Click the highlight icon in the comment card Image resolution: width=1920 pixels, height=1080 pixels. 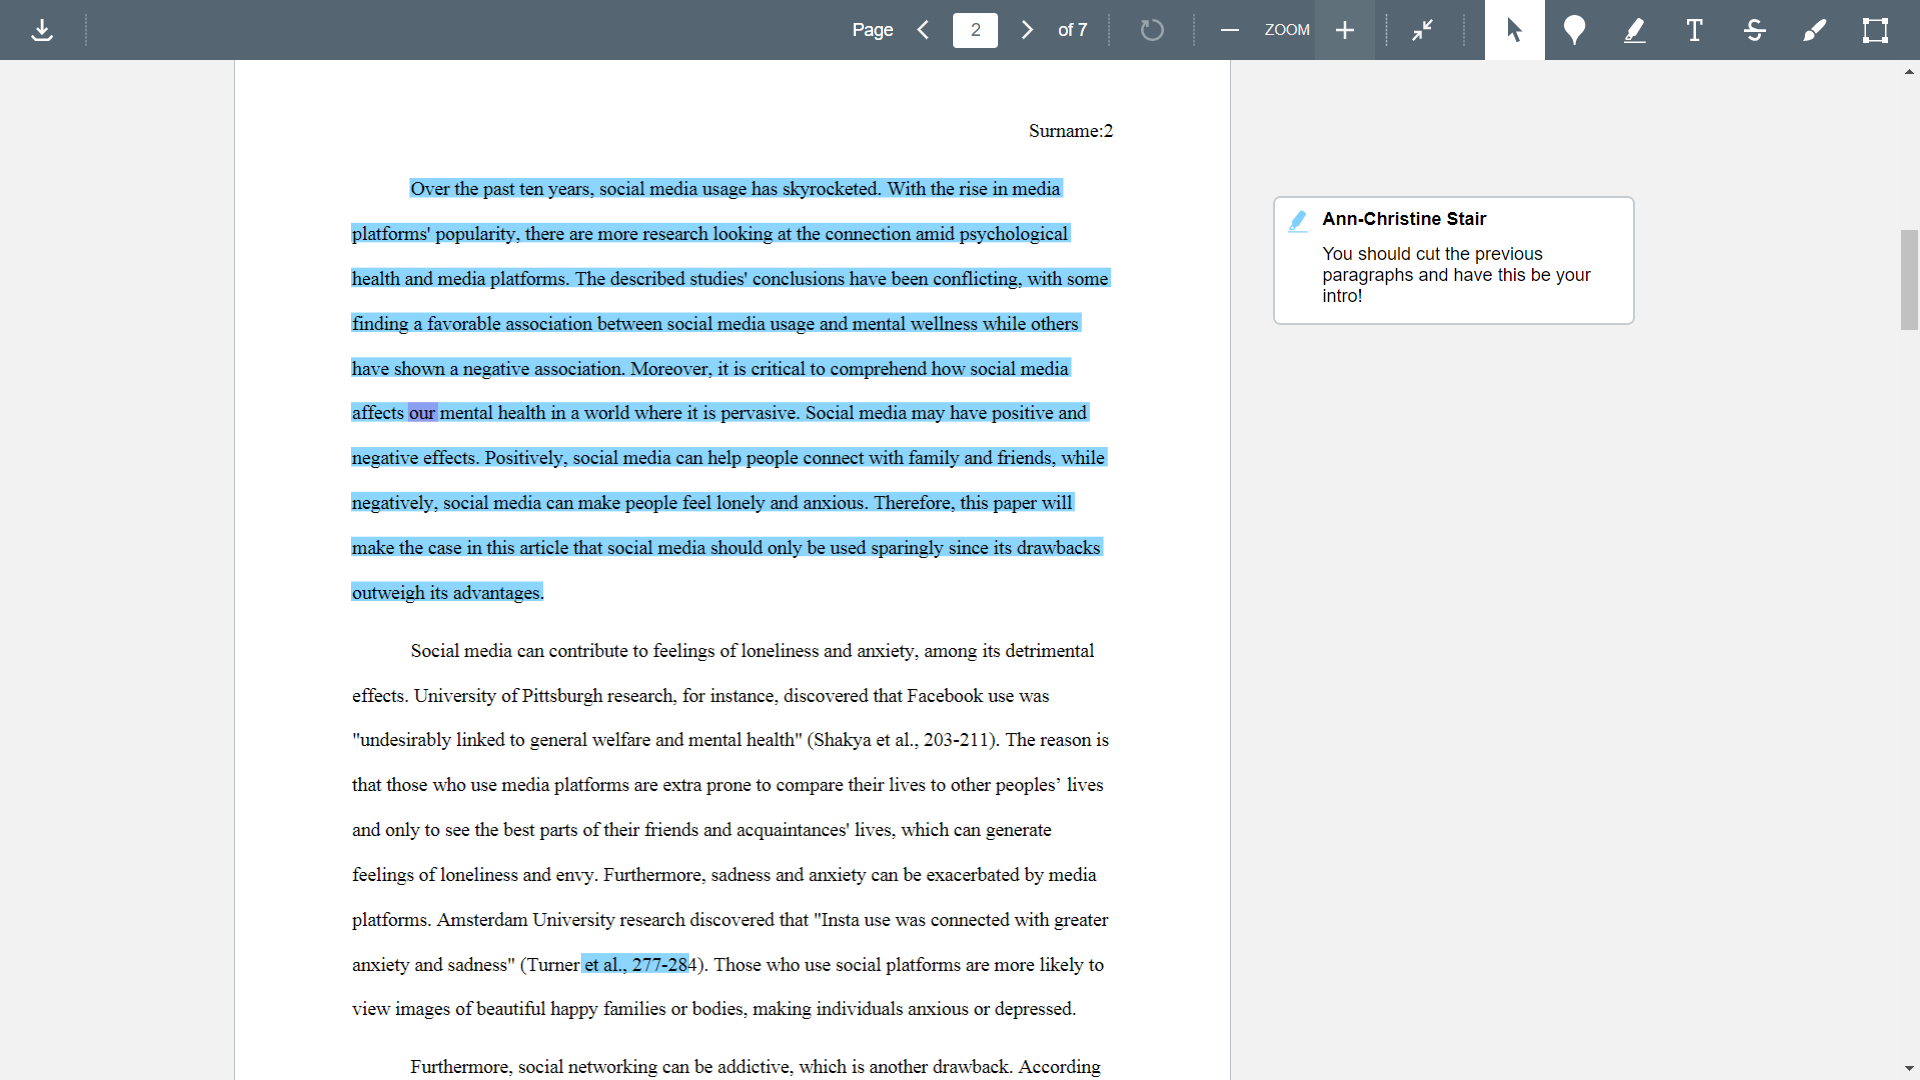(1298, 221)
